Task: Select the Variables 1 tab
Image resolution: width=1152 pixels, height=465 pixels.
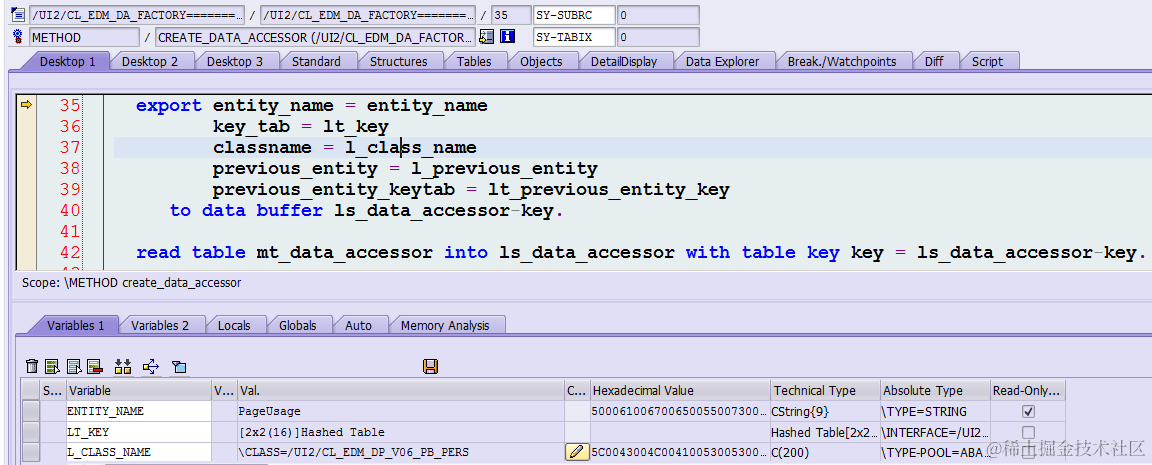Action: coord(75,325)
